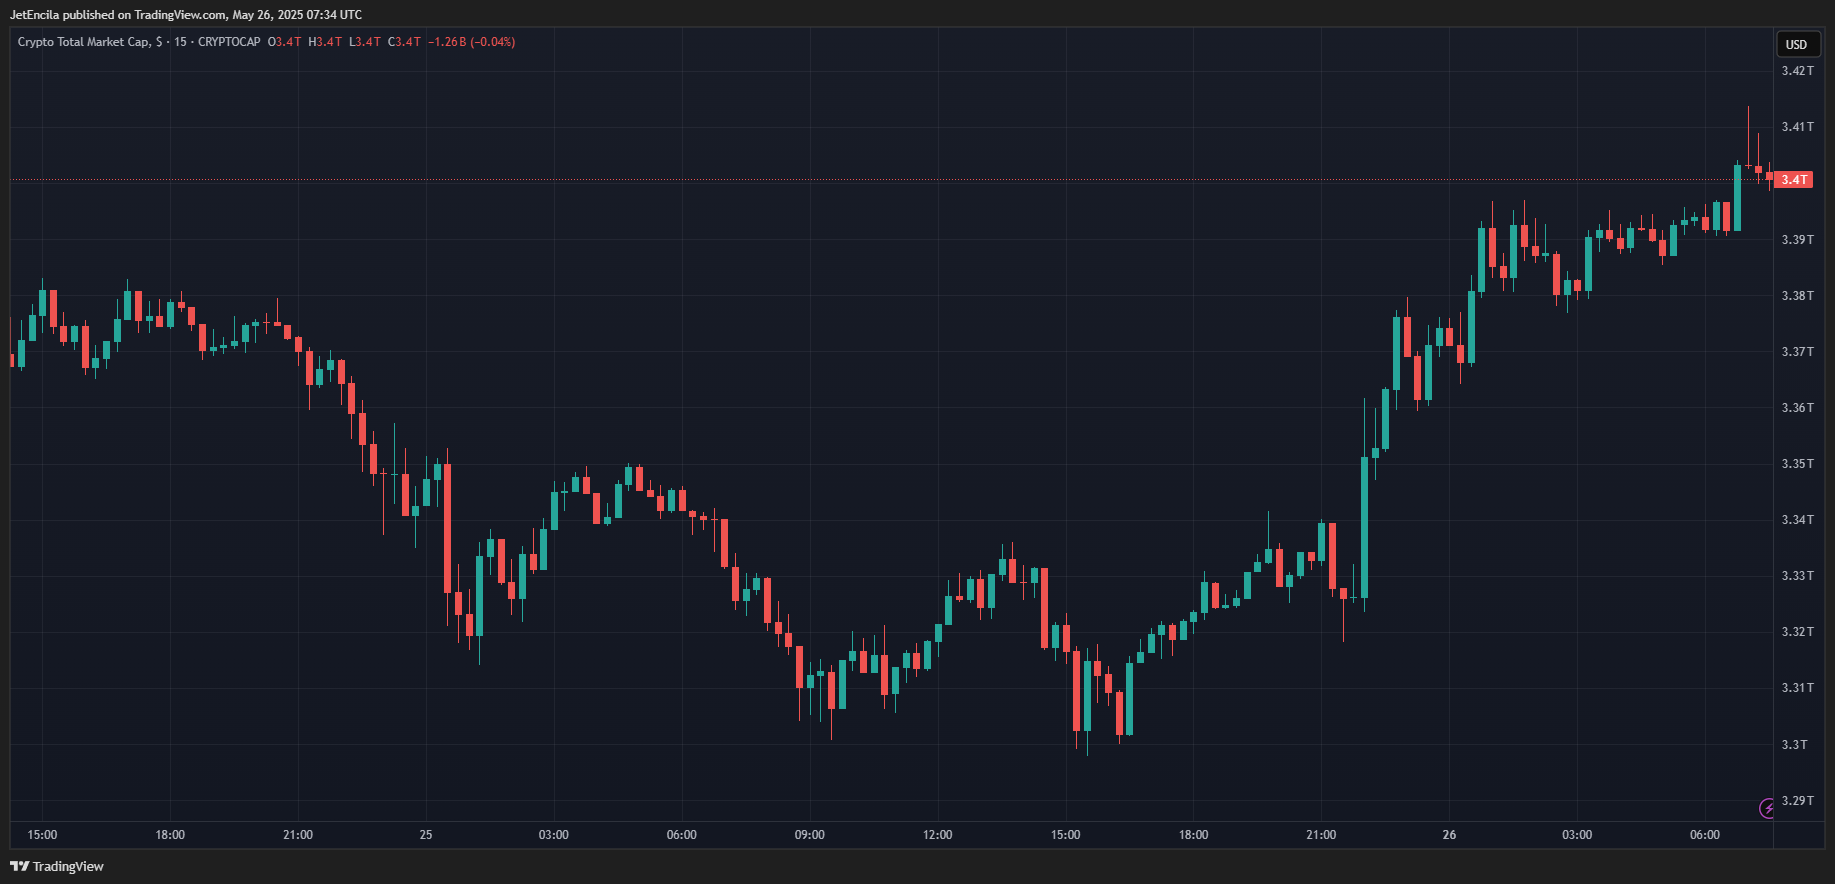Viewport: 1835px width, 884px height.
Task: Click the CRYPTOCAP source label in the legend
Action: pyautogui.click(x=229, y=42)
